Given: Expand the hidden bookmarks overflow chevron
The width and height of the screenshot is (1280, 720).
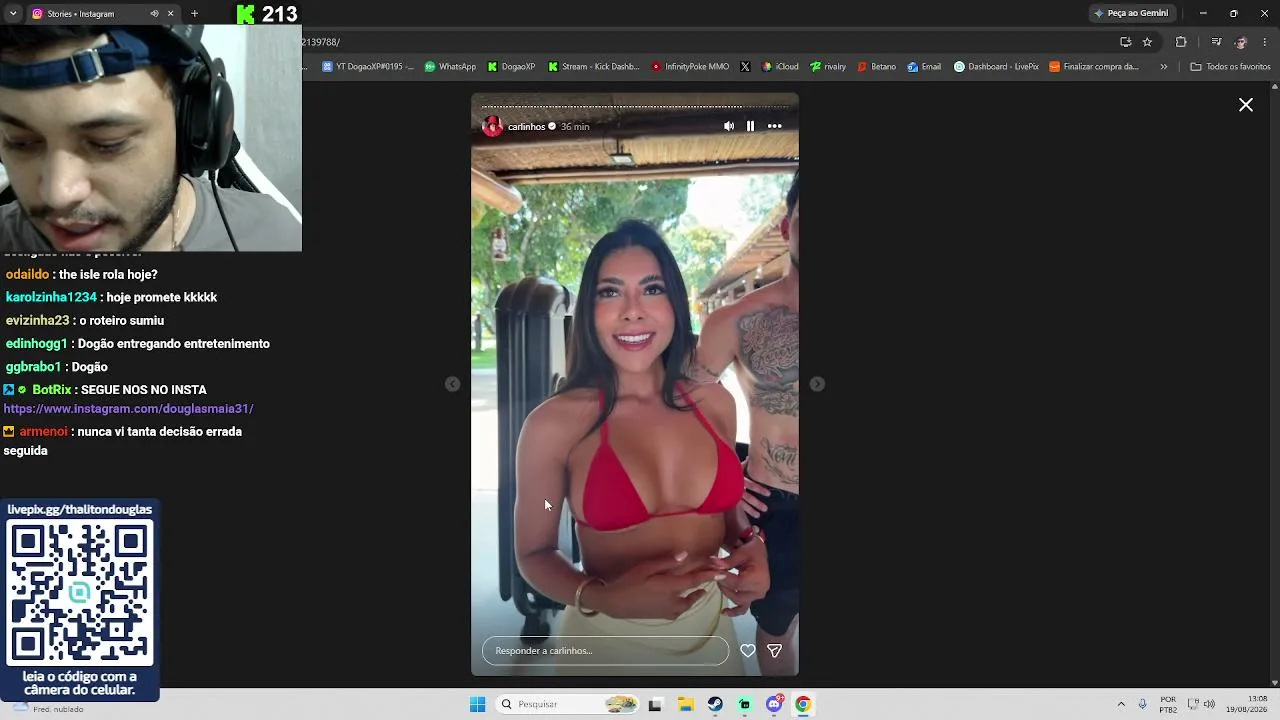Looking at the screenshot, I should click(x=1163, y=67).
